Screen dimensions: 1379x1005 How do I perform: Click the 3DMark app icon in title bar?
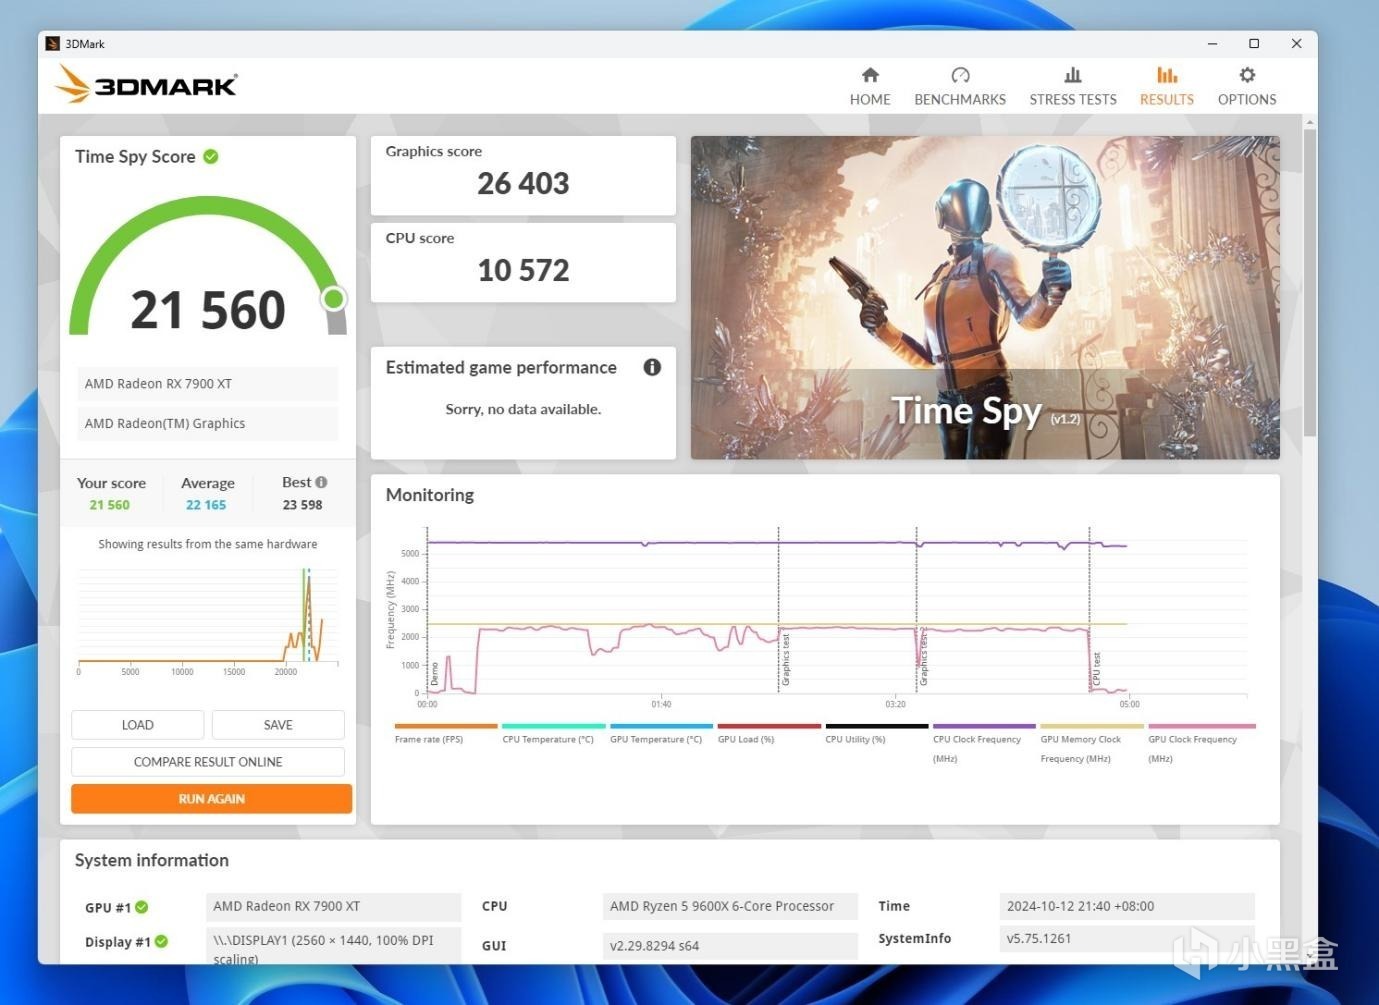pos(53,43)
